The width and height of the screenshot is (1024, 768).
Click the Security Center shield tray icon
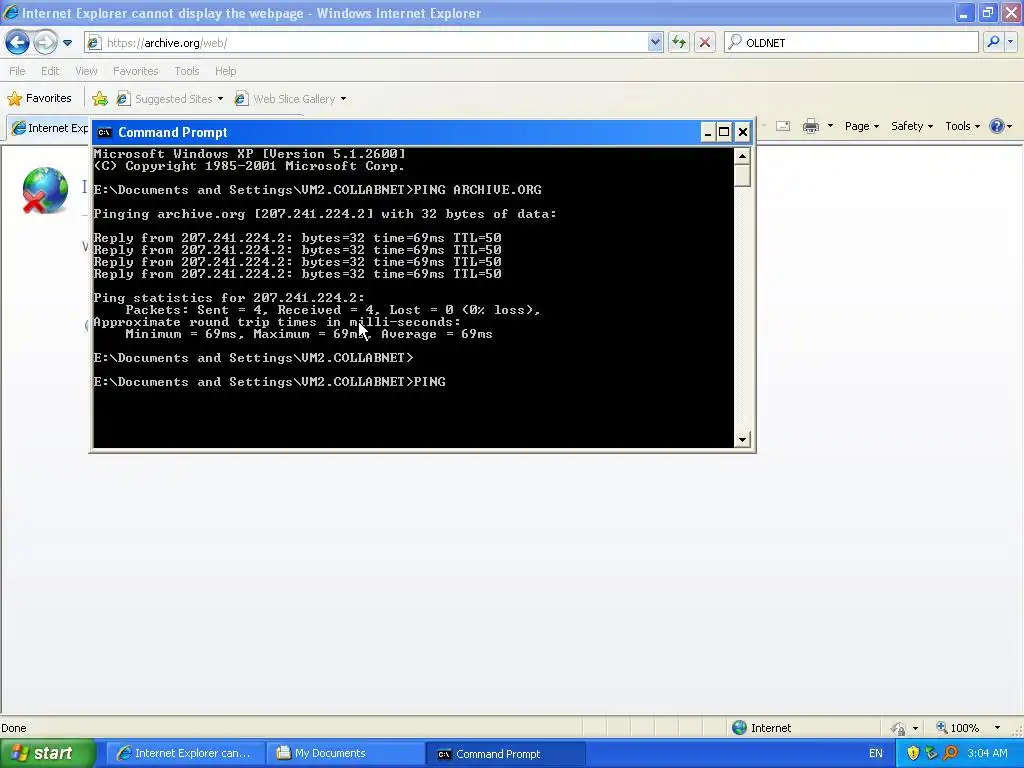click(x=913, y=753)
